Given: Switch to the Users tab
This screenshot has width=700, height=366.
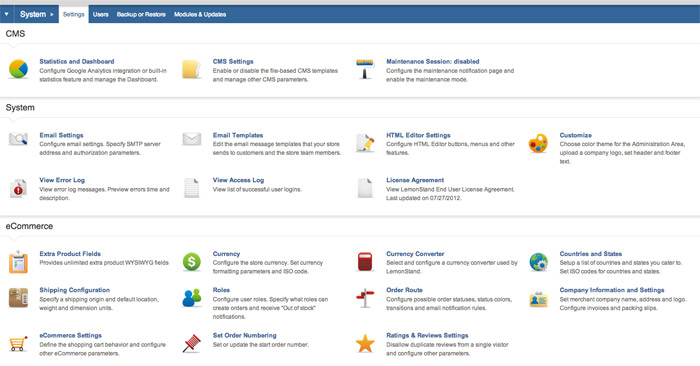Looking at the screenshot, I should pyautogui.click(x=100, y=14).
